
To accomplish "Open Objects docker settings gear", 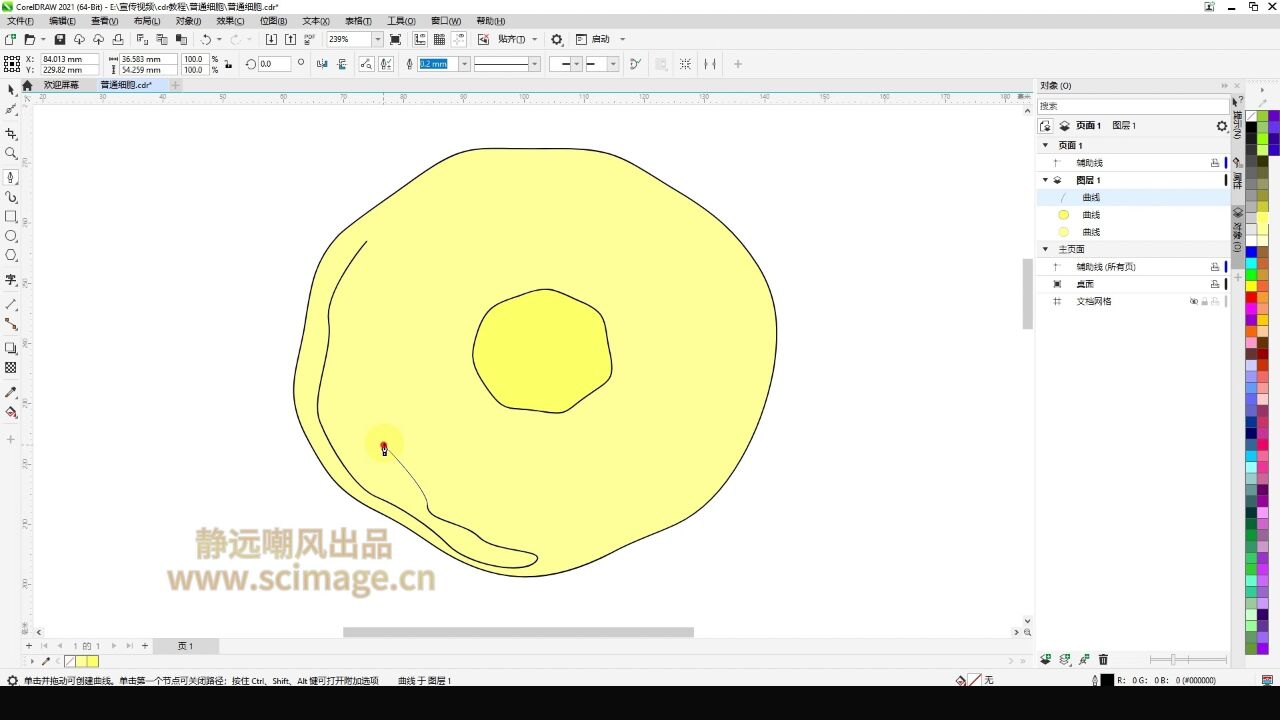I will pos(1221,126).
